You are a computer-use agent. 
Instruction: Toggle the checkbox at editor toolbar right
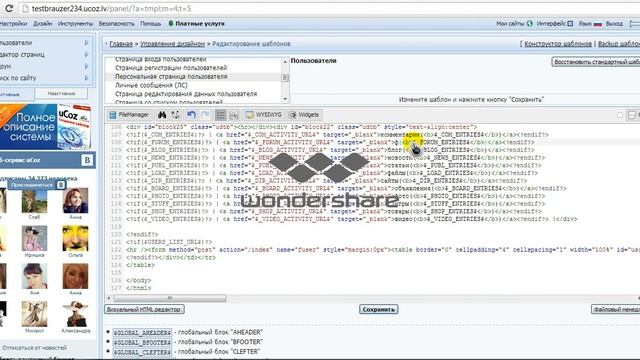[620, 115]
